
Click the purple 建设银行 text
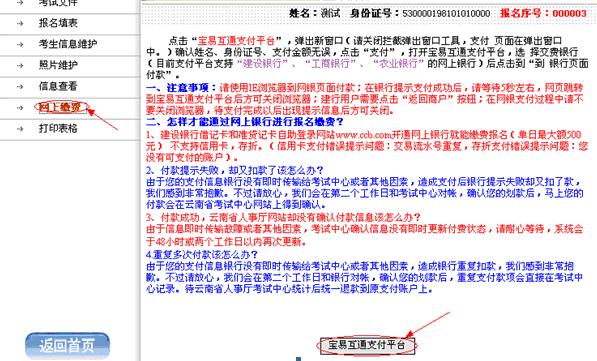point(262,63)
